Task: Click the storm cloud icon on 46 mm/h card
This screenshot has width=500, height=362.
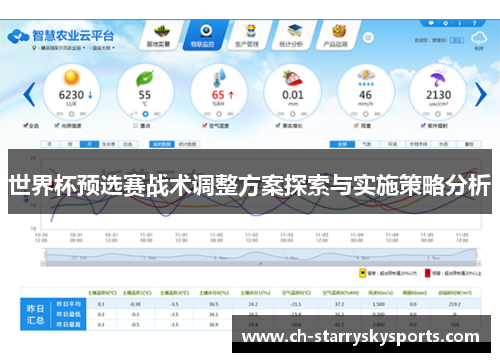Action: click(x=366, y=78)
